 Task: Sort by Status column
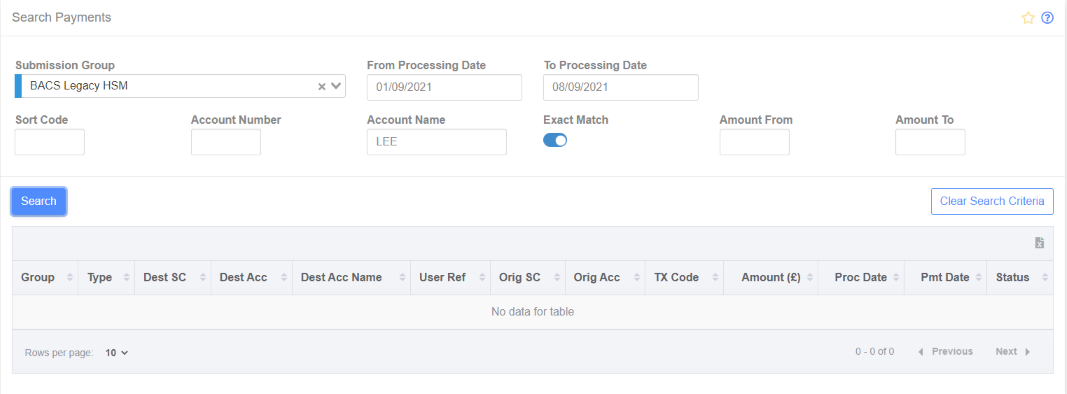(1019, 278)
